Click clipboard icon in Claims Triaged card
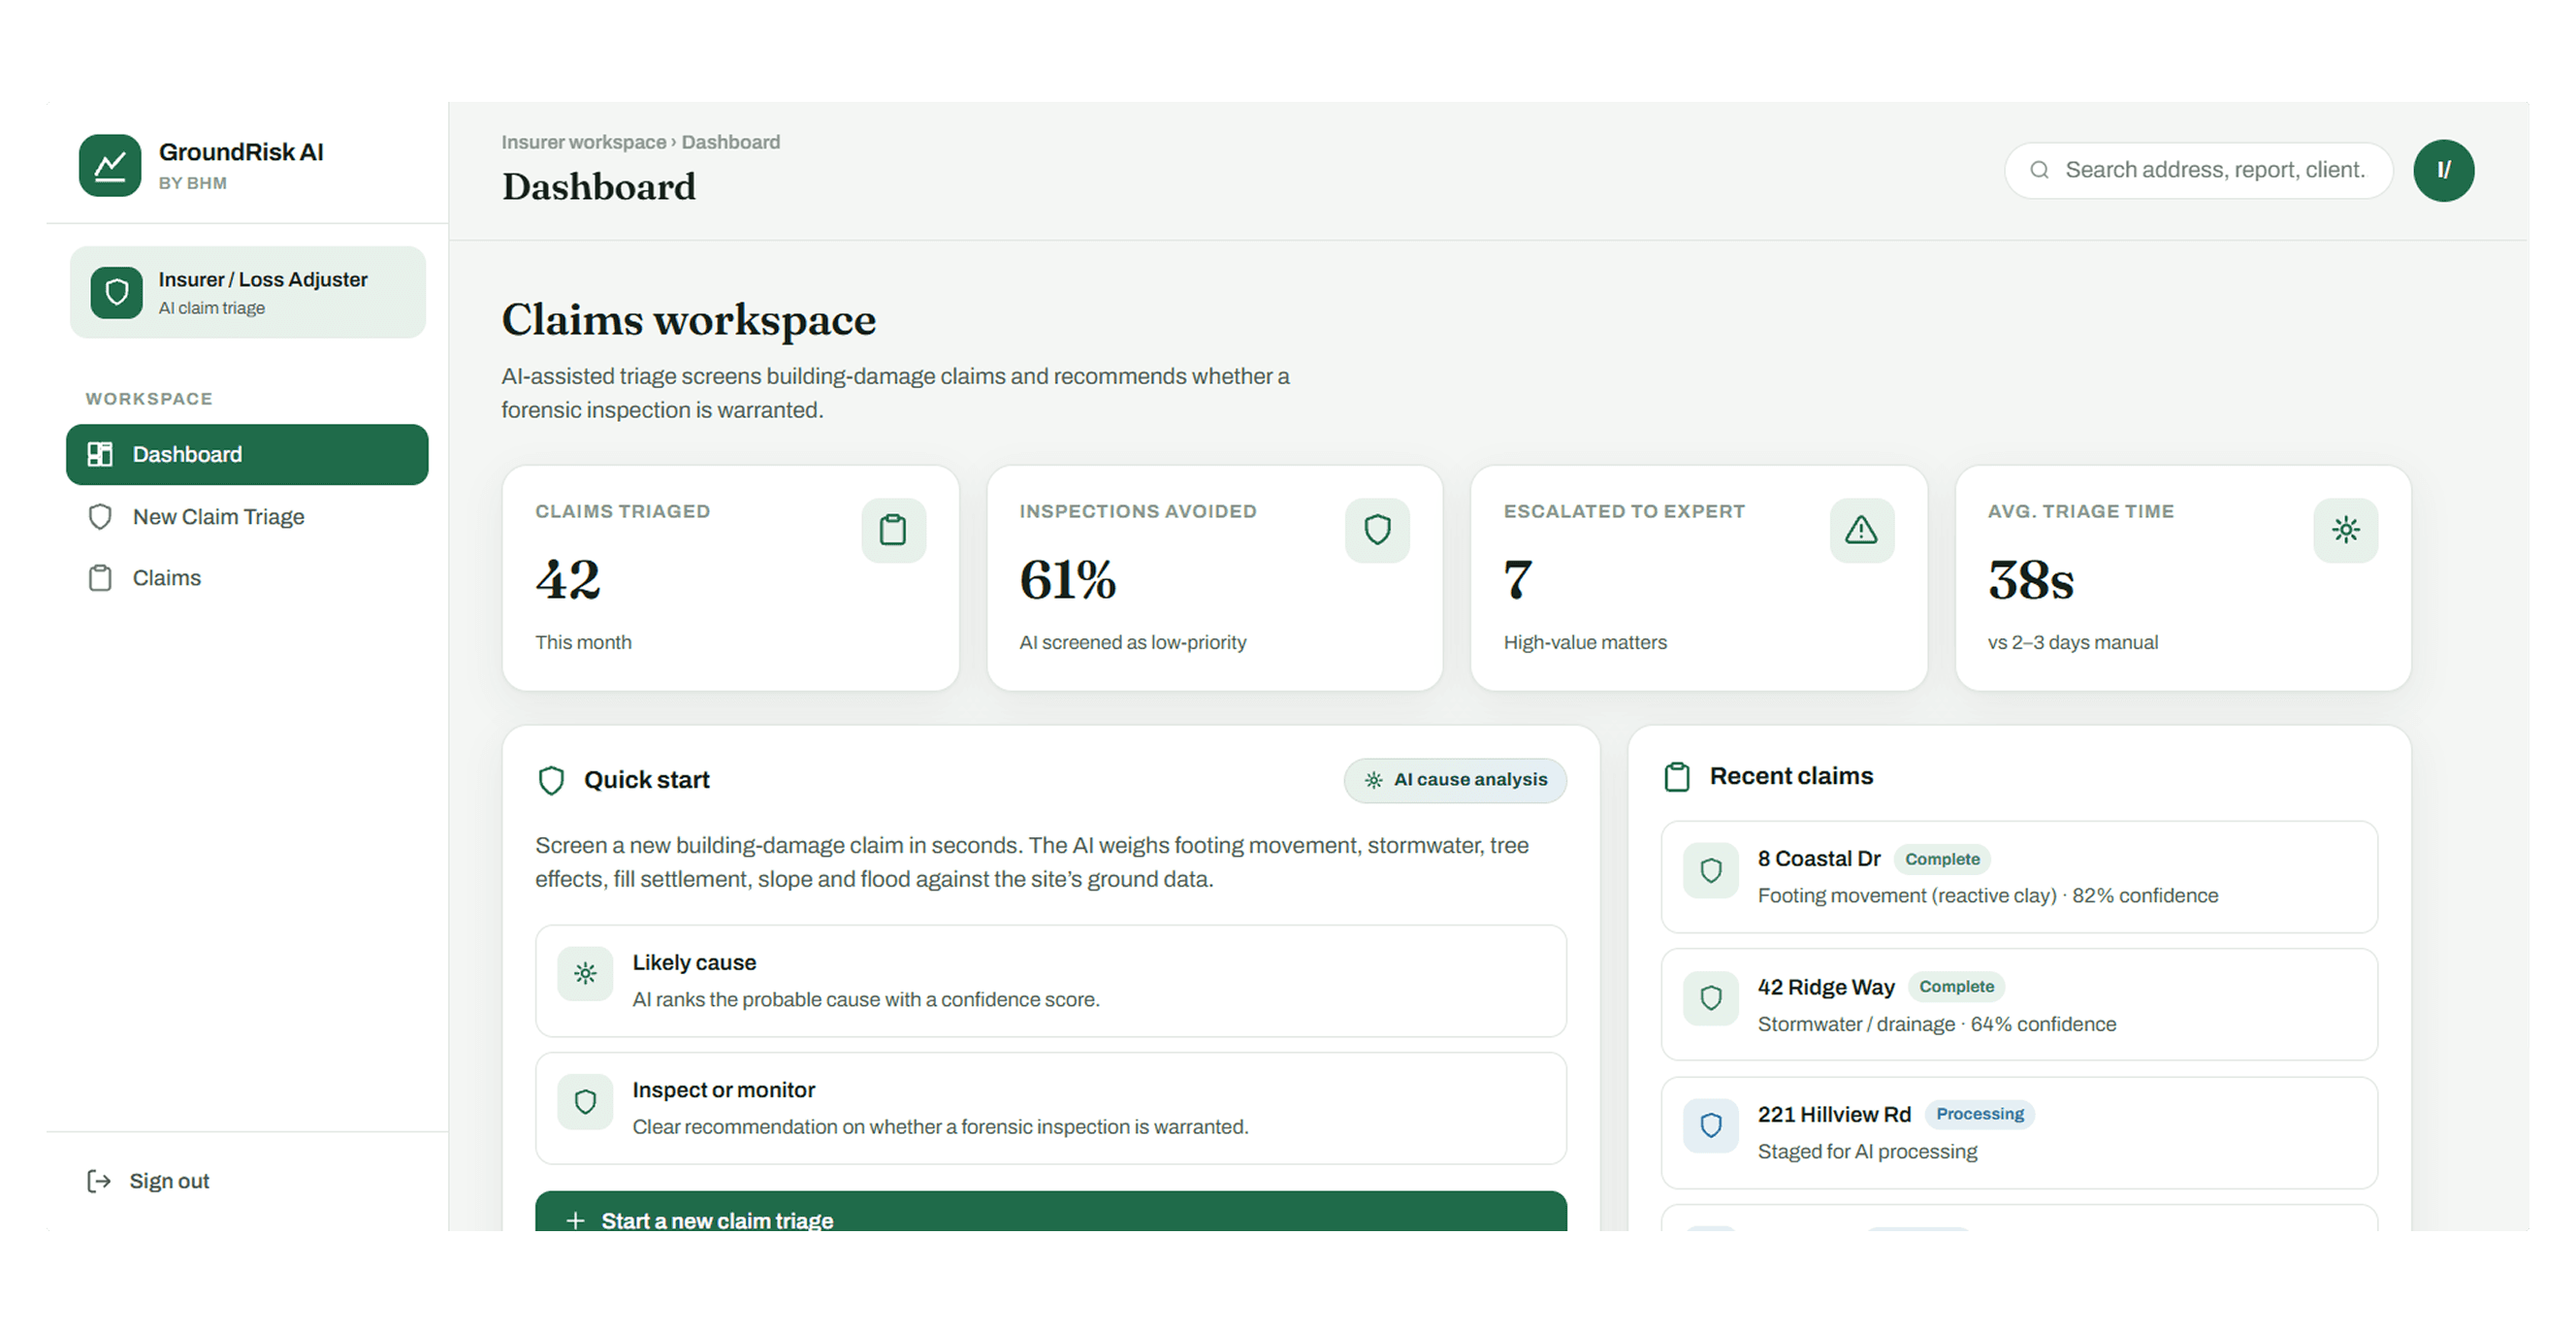 [893, 530]
